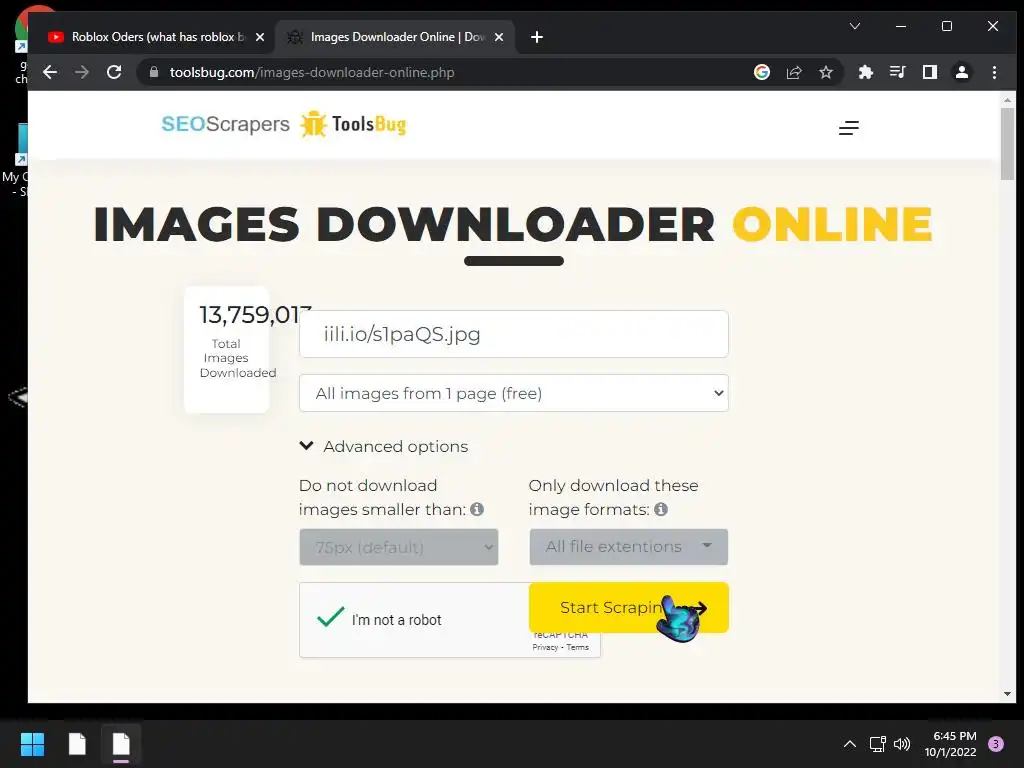The image size is (1024, 768).
Task: Open the Windows Start button
Action: pos(32,744)
